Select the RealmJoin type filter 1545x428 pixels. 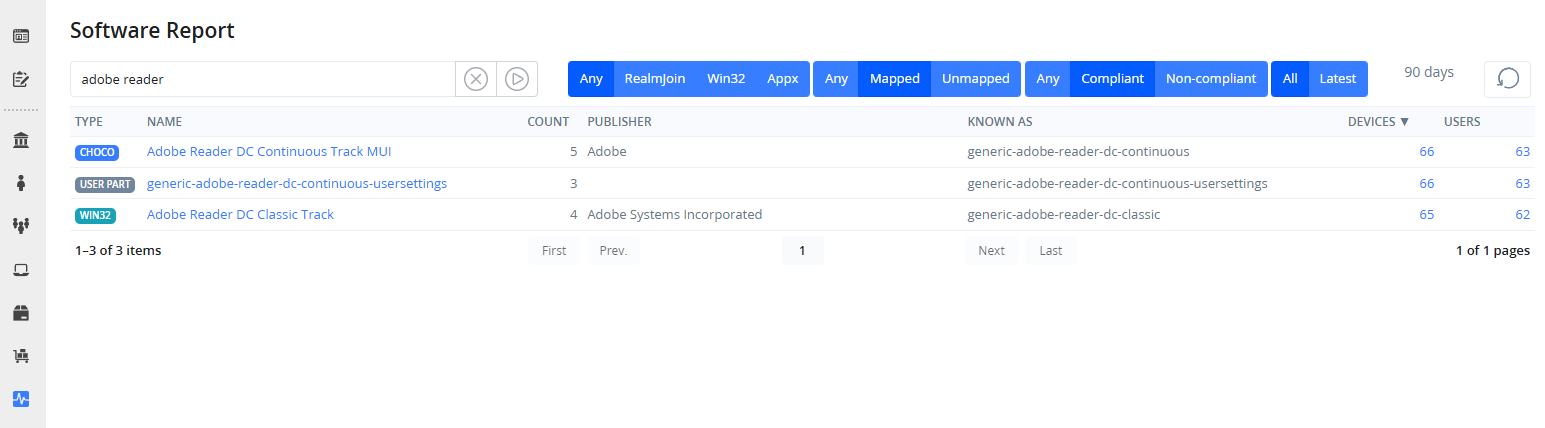(x=654, y=79)
